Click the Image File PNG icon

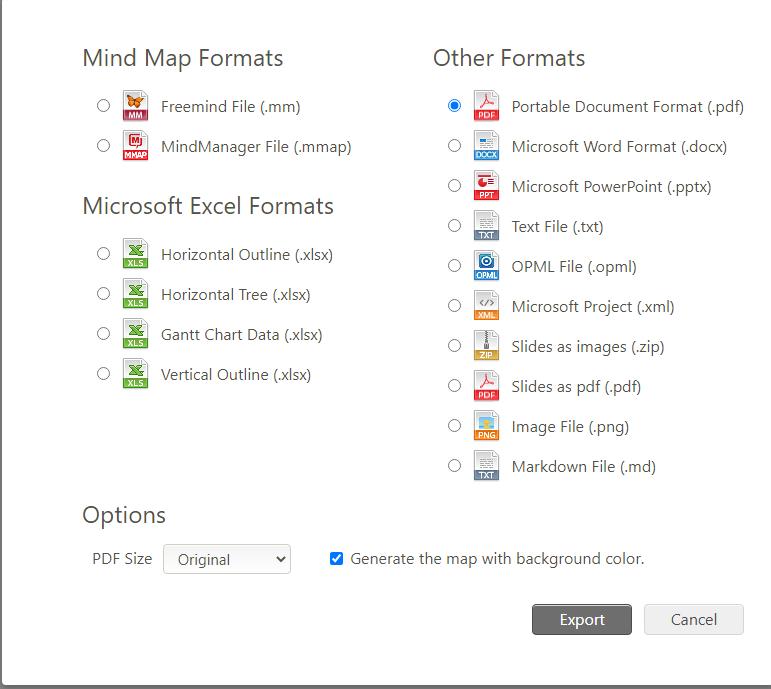click(x=486, y=426)
